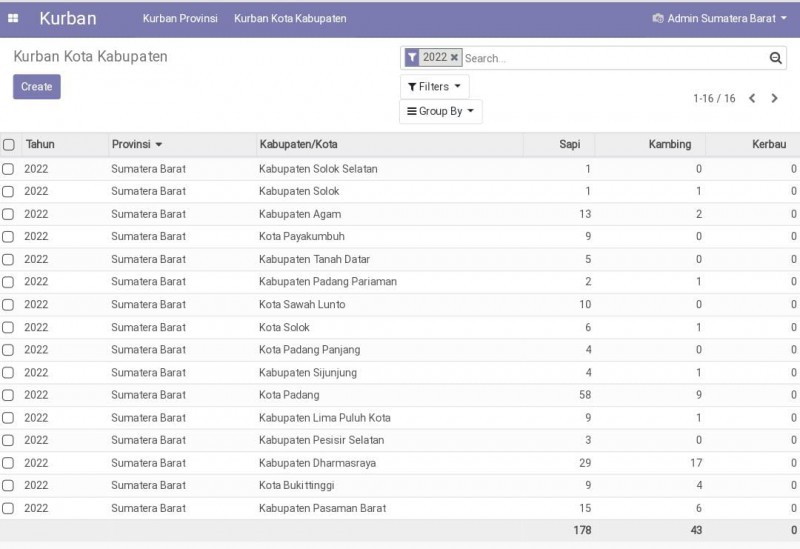Check the Kabupaten Padang Pariaman row
Viewport: 800px width, 549px height.
(x=8, y=282)
